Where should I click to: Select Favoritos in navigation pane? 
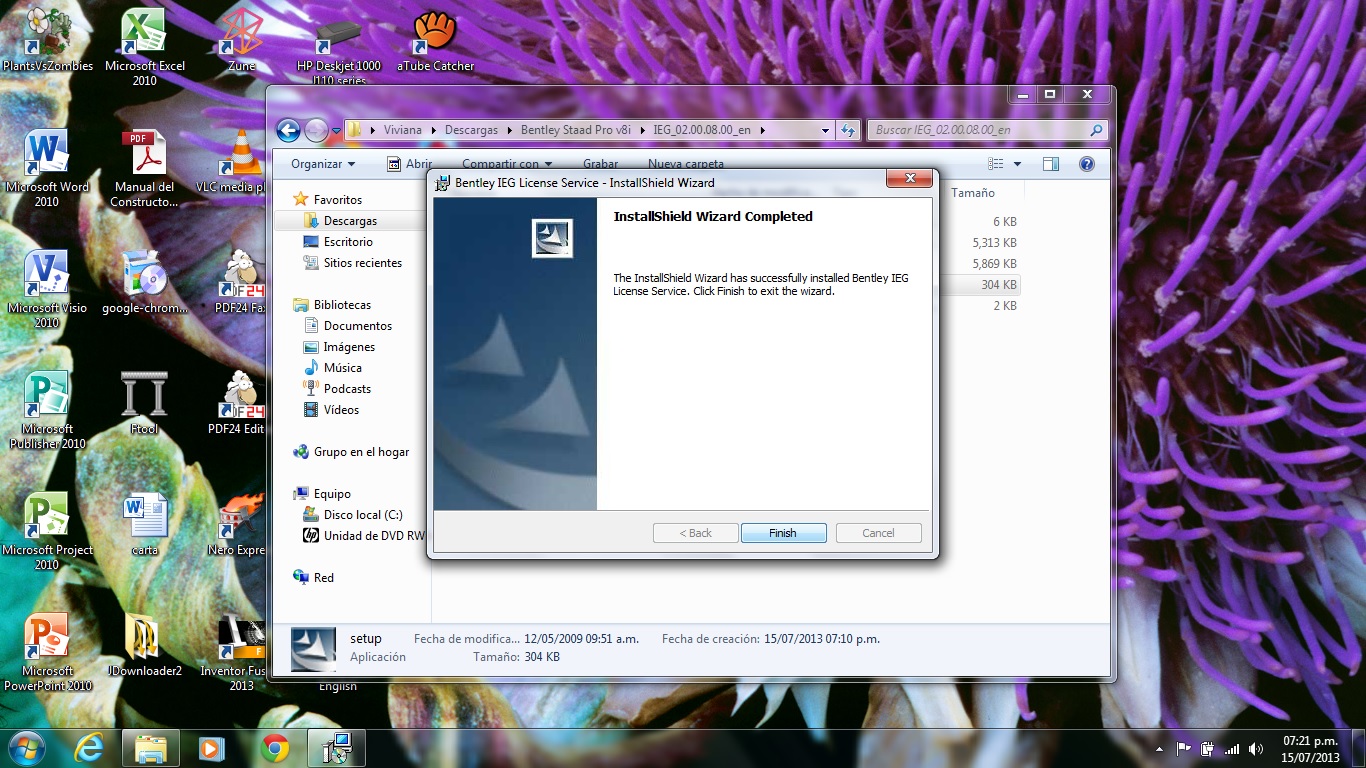tap(338, 200)
